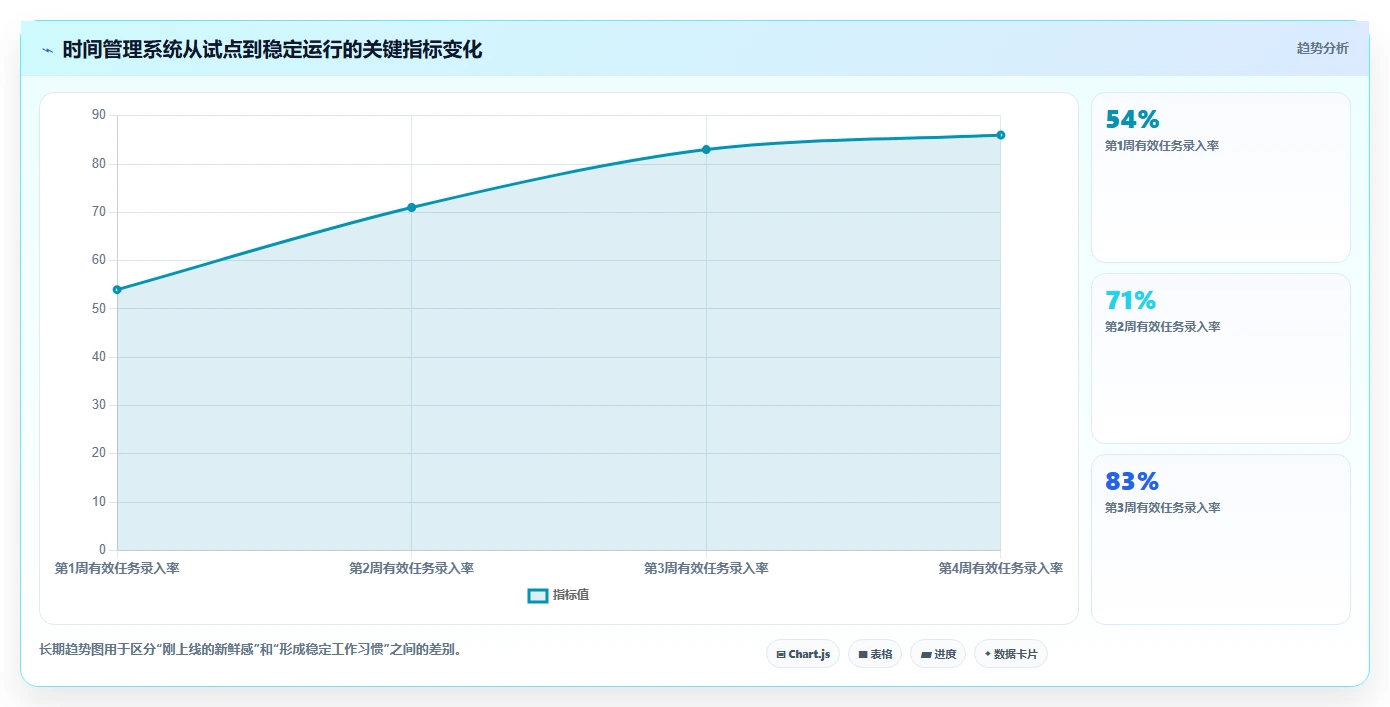Click the 表格 chip's table icon
Image resolution: width=1390 pixels, height=707 pixels.
pos(863,655)
